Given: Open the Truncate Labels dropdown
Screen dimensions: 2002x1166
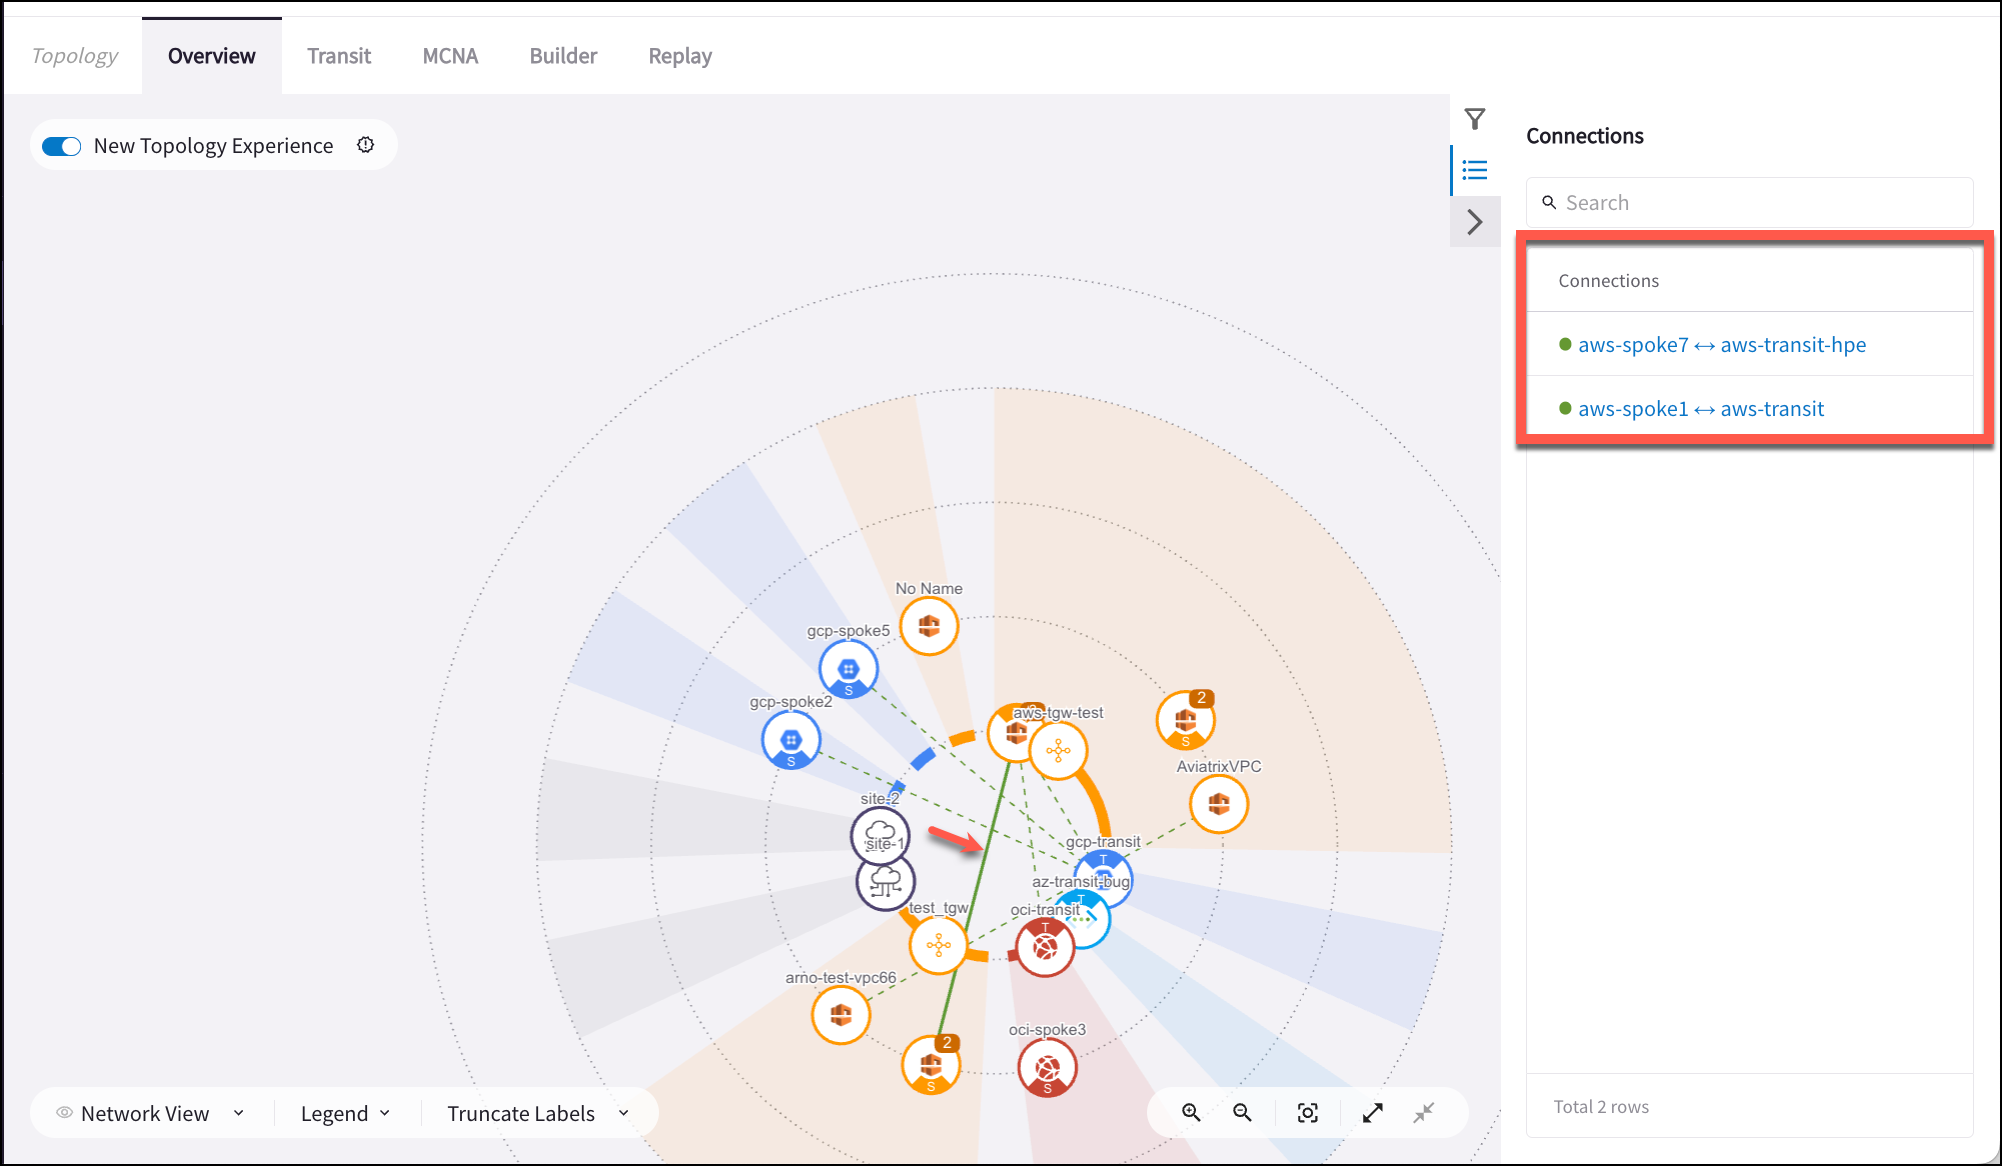Looking at the screenshot, I should tap(537, 1113).
